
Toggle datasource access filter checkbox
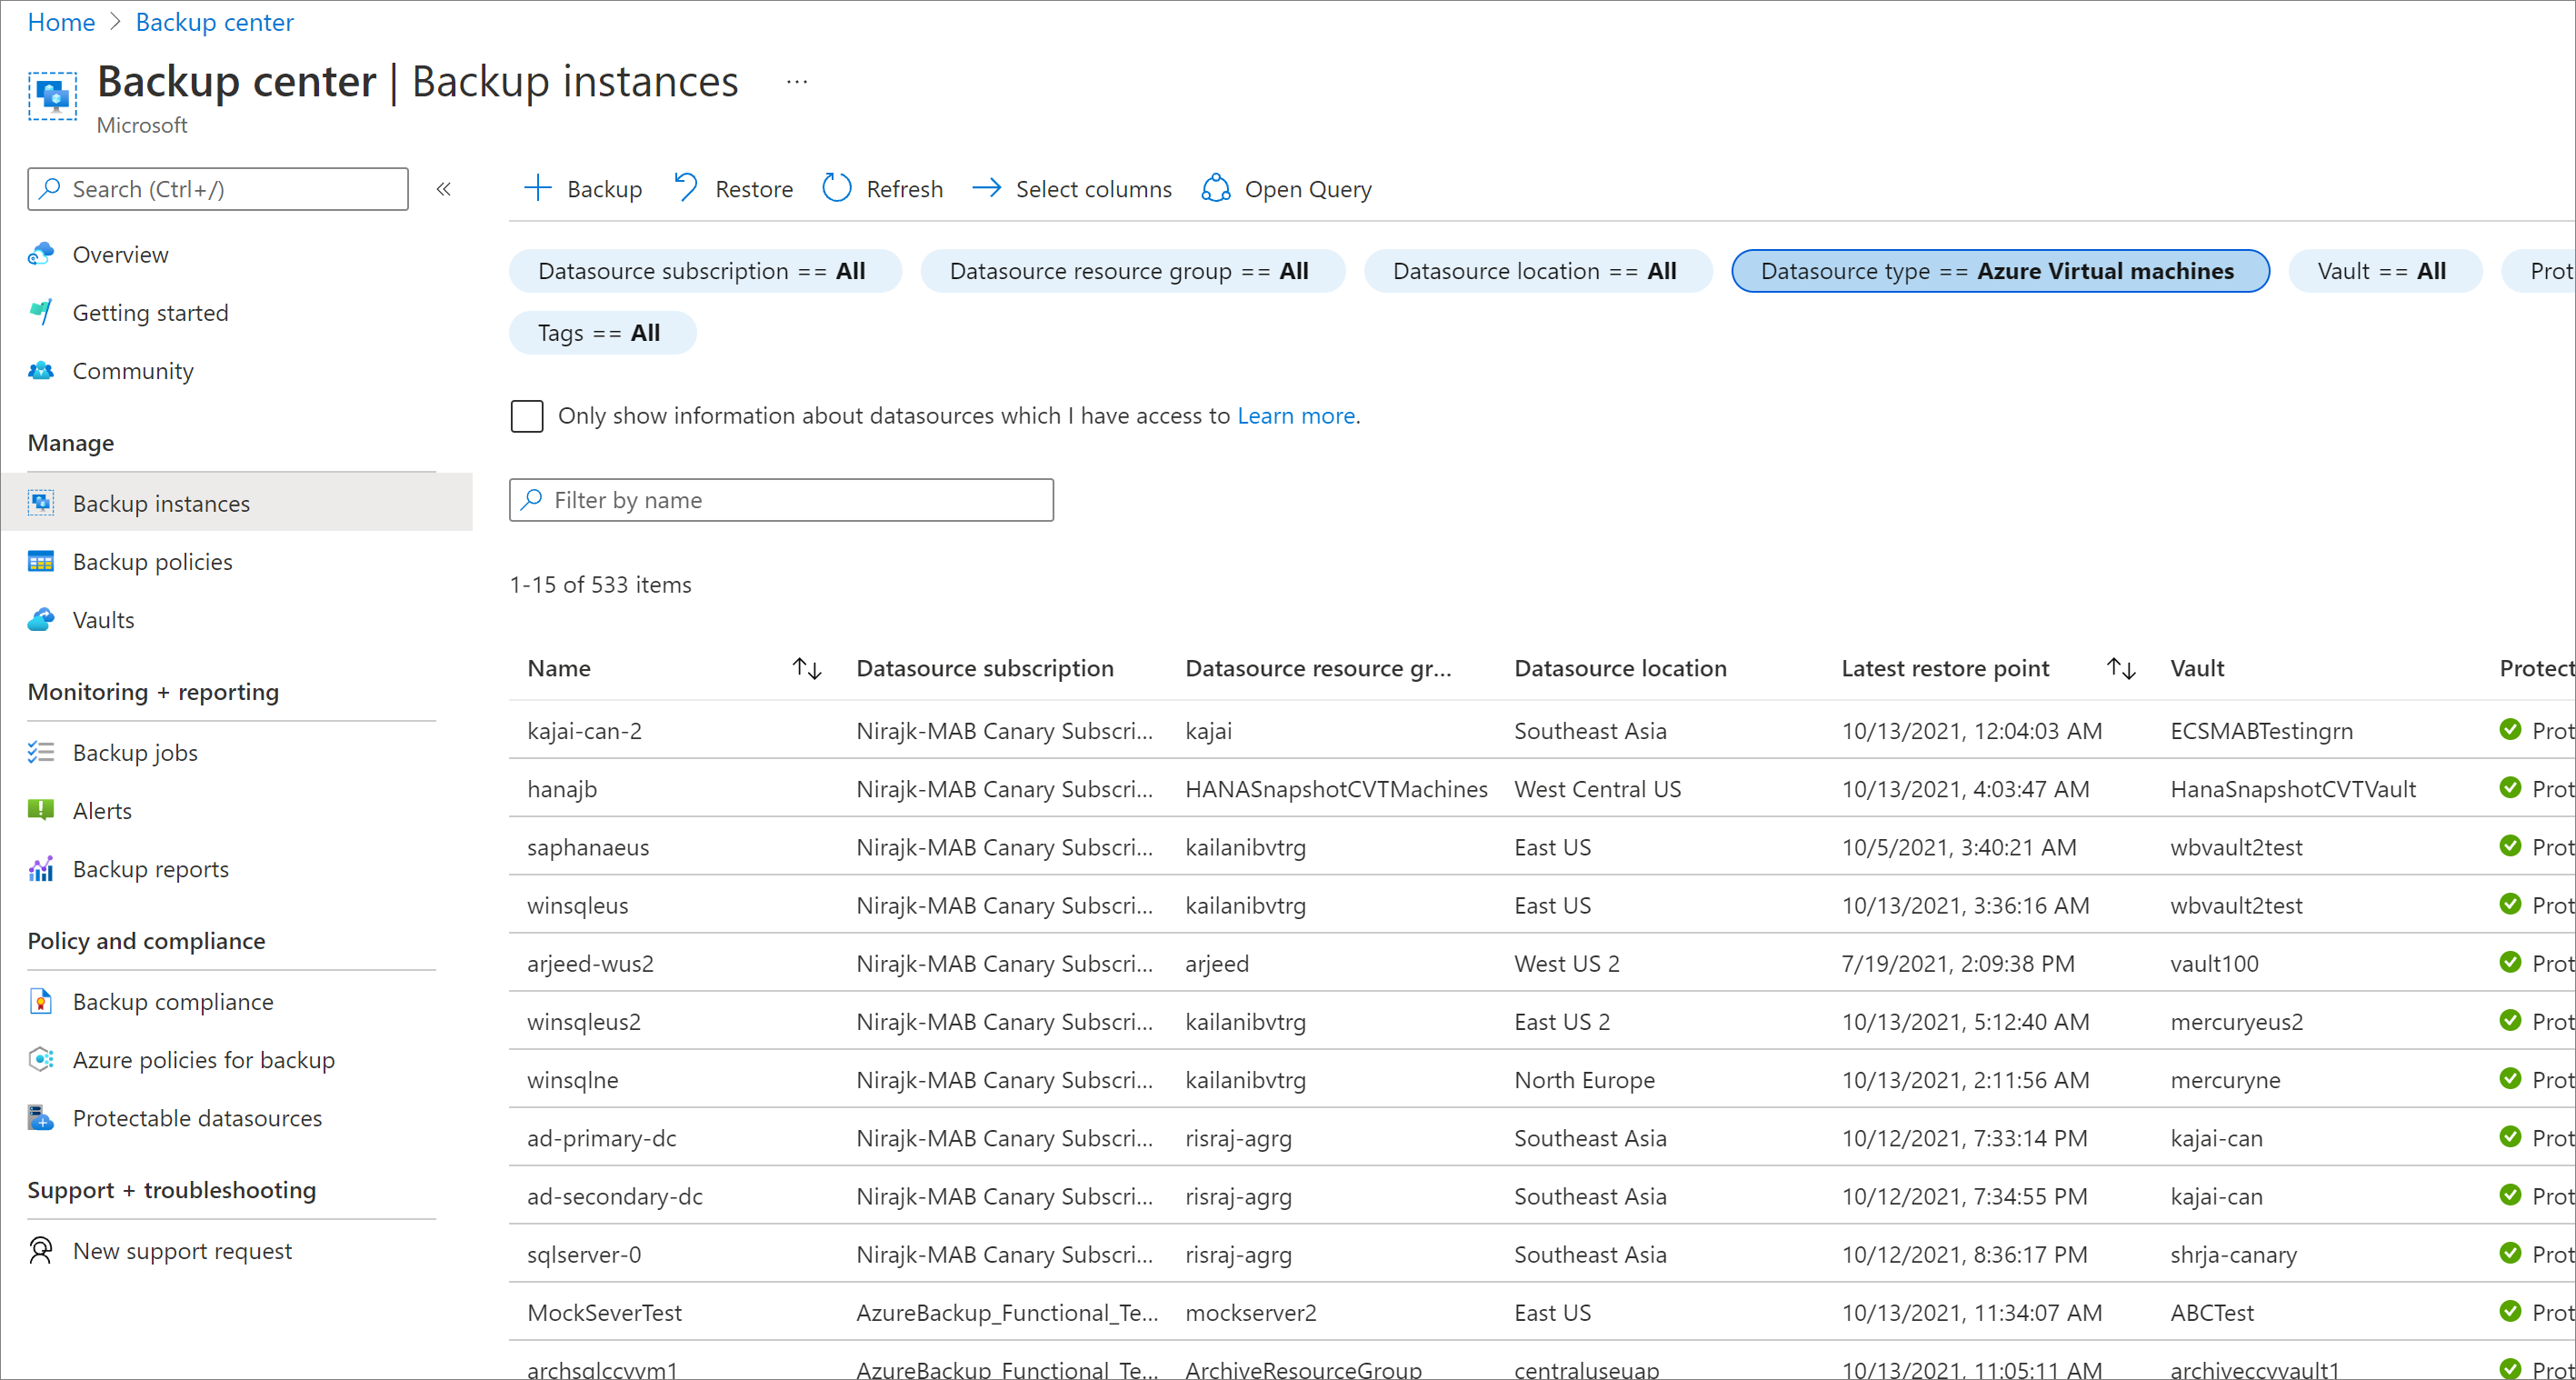(528, 415)
